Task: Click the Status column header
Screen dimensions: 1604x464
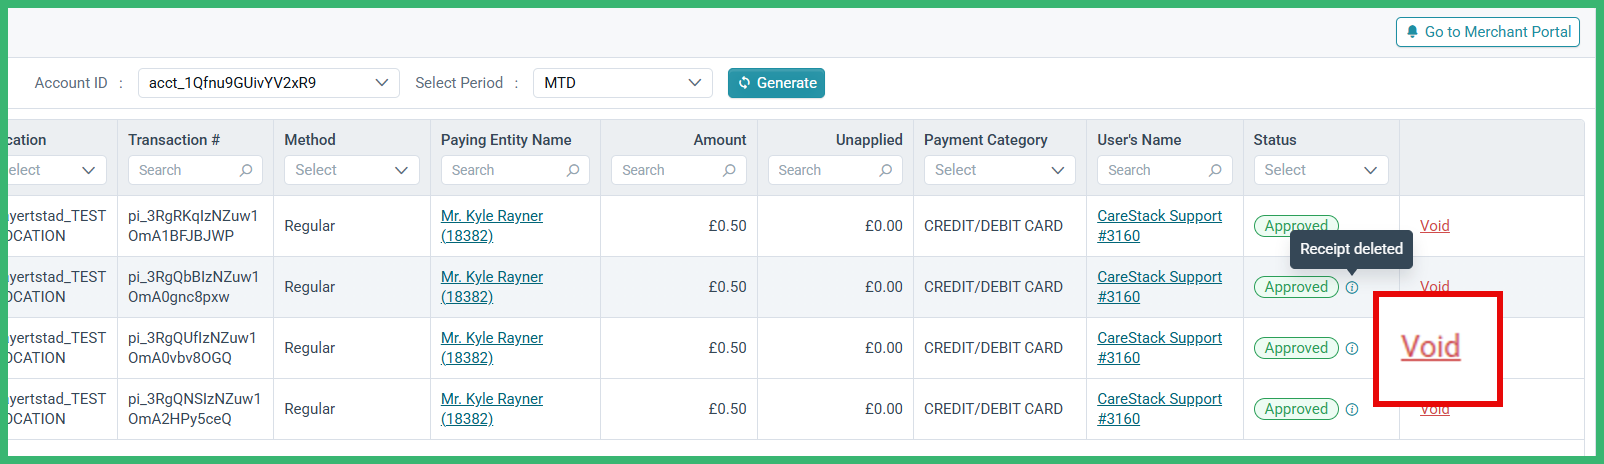Action: pos(1275,140)
